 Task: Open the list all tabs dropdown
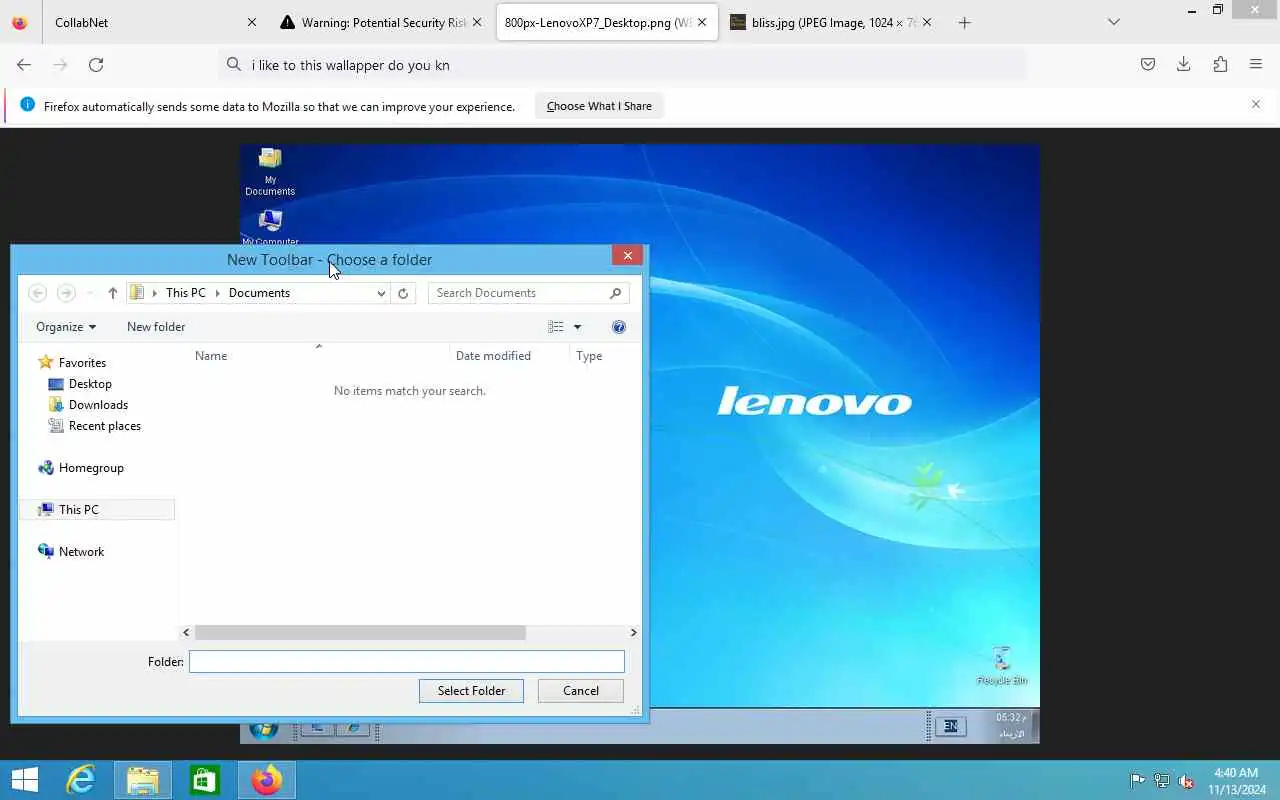pos(1114,22)
